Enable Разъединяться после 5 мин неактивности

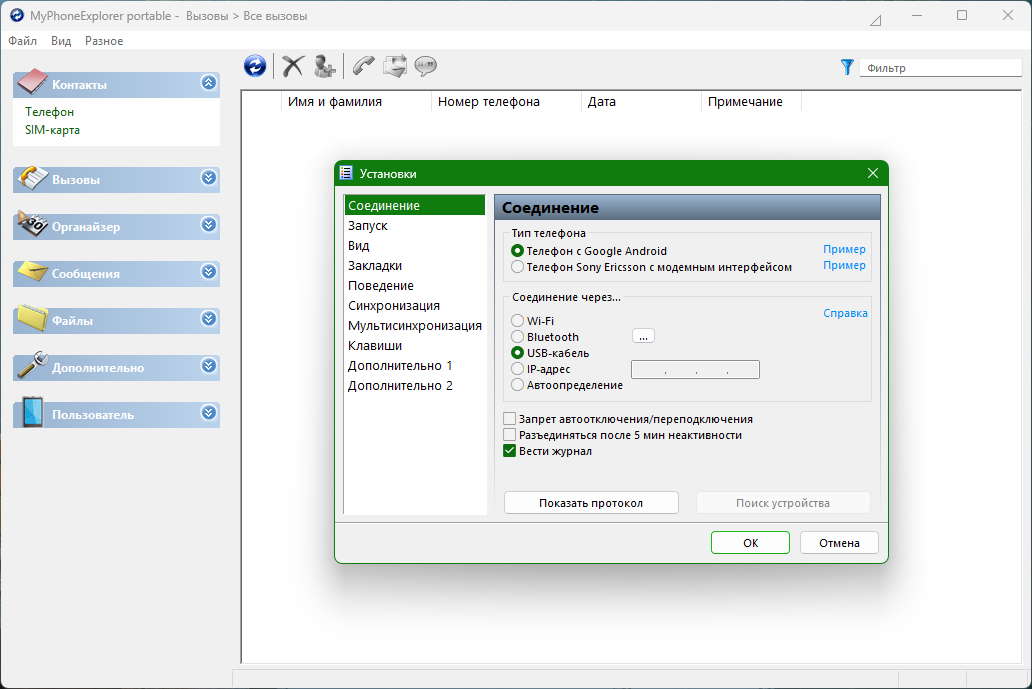[x=509, y=434]
